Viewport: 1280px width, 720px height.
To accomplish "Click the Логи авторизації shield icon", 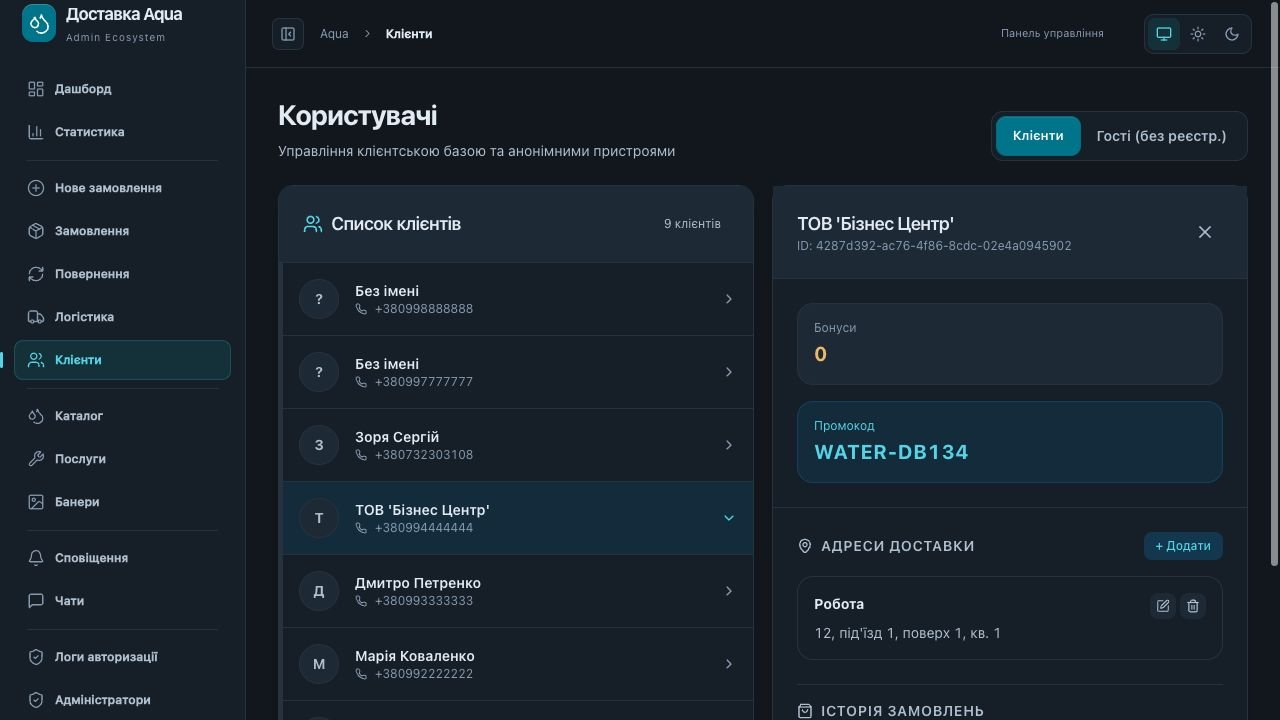I will (36, 657).
